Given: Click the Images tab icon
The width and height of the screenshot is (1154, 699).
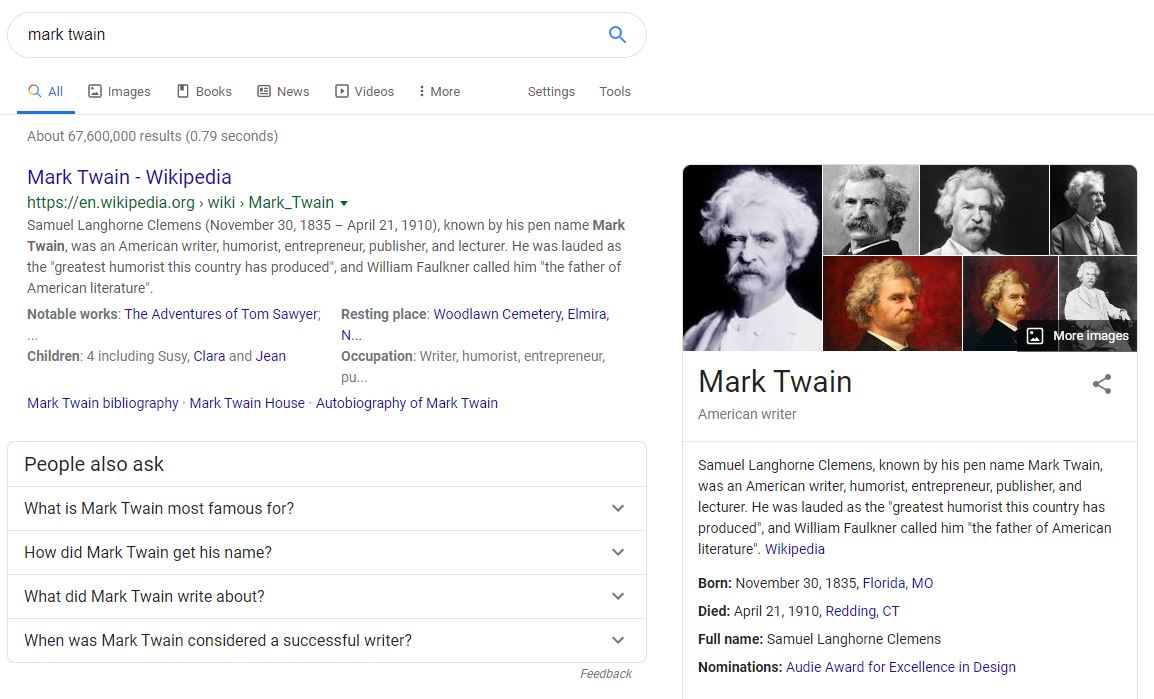Looking at the screenshot, I should click(x=95, y=91).
